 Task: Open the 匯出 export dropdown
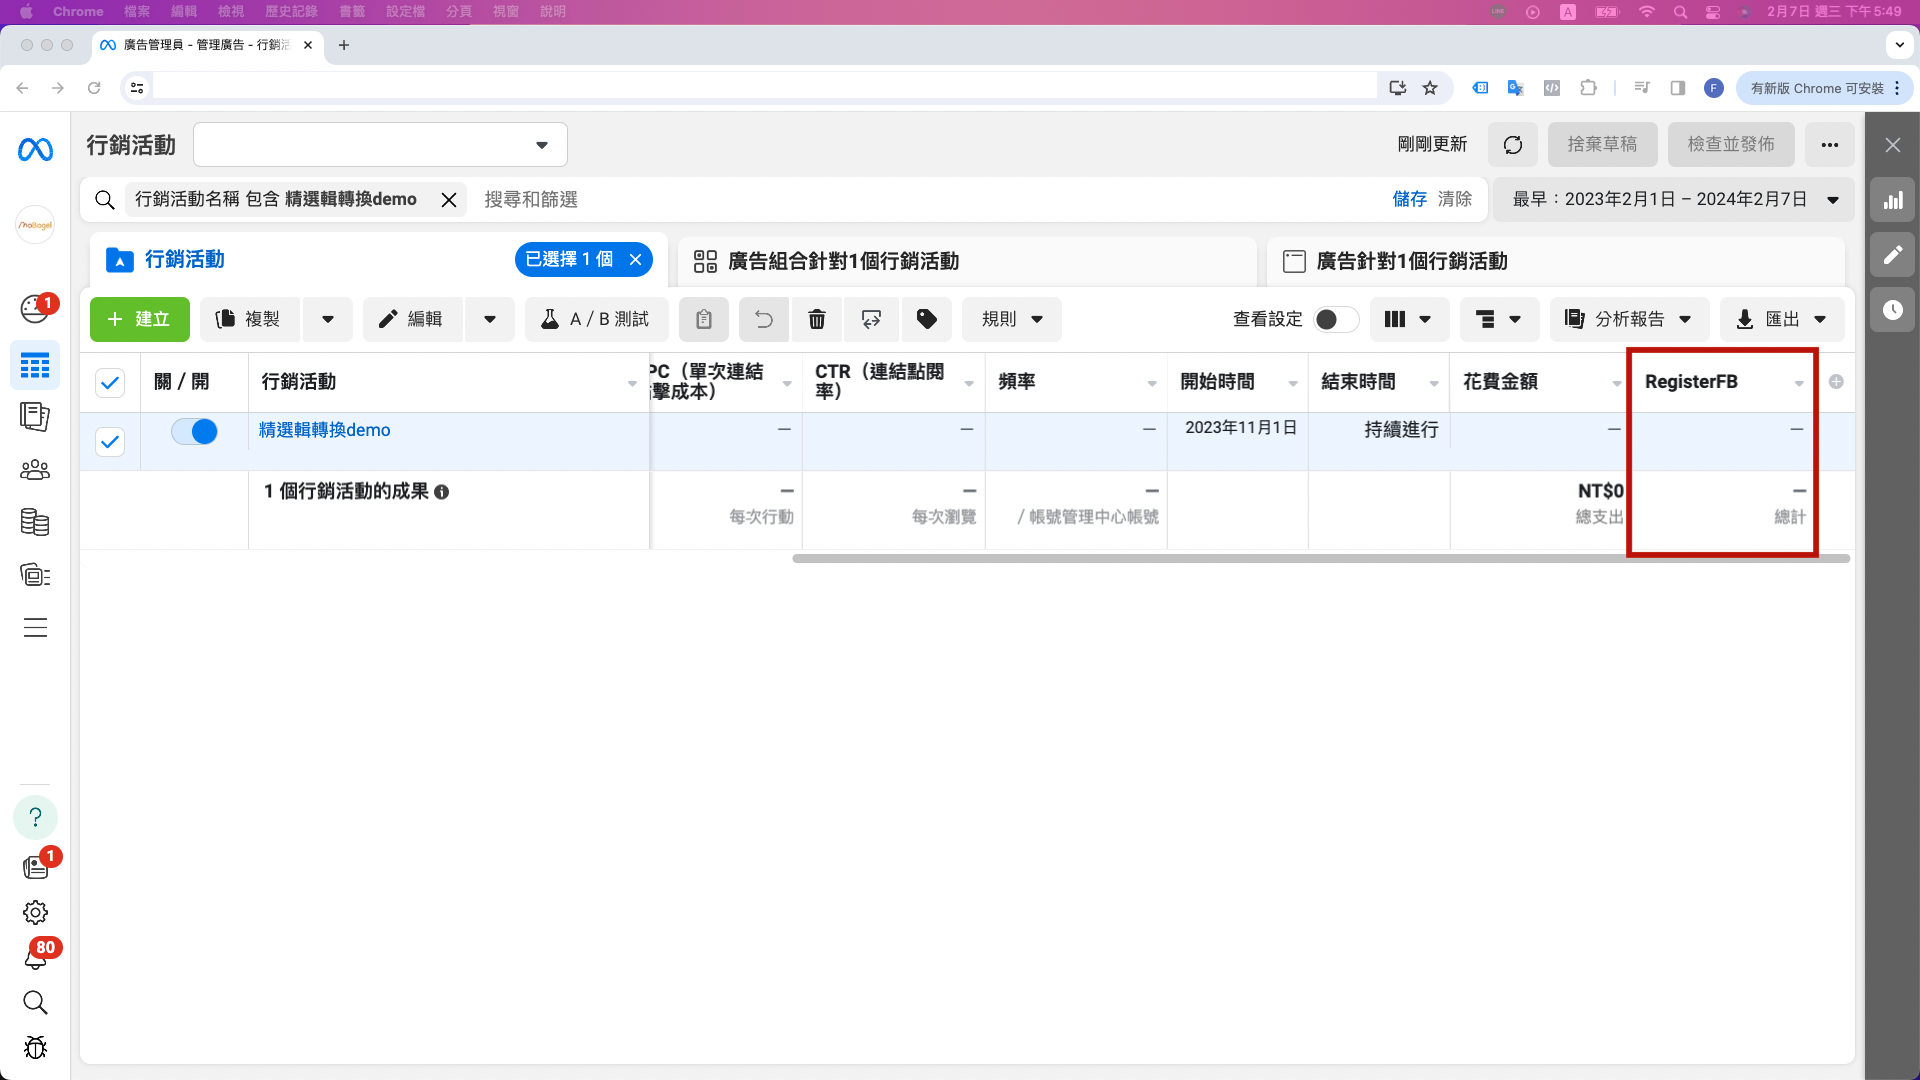[1782, 319]
